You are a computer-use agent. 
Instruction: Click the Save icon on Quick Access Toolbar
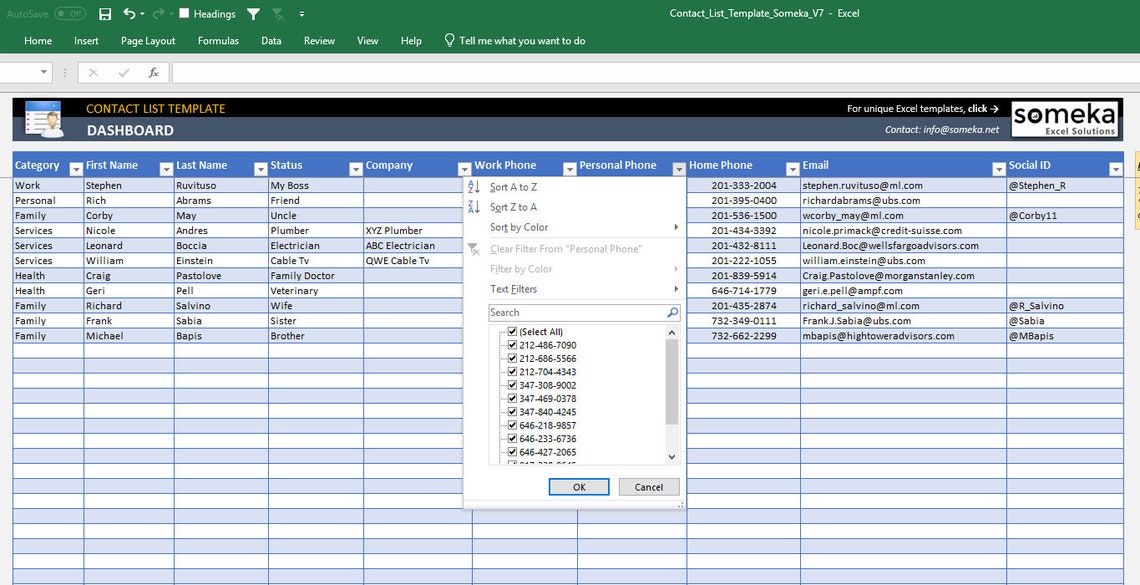pyautogui.click(x=106, y=13)
